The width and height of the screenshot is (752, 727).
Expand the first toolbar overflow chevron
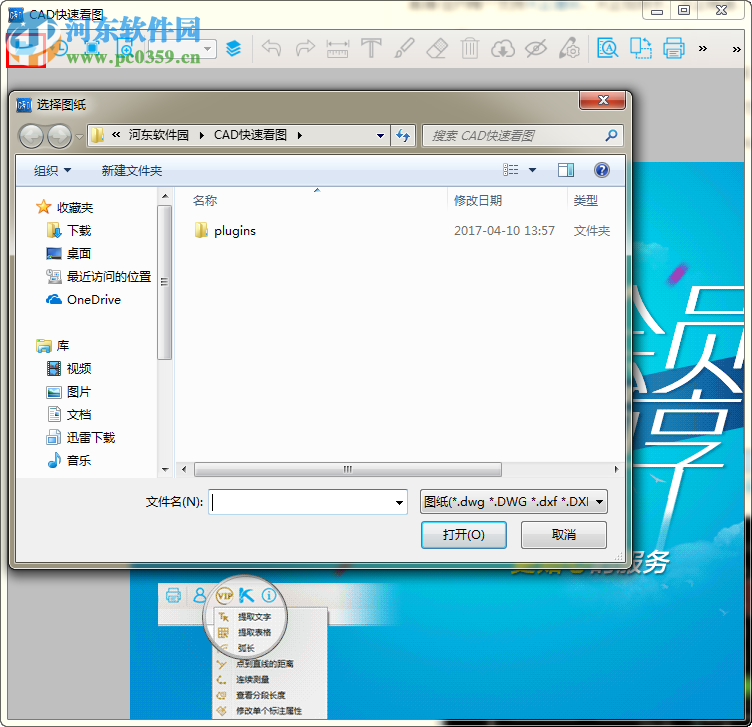(703, 48)
